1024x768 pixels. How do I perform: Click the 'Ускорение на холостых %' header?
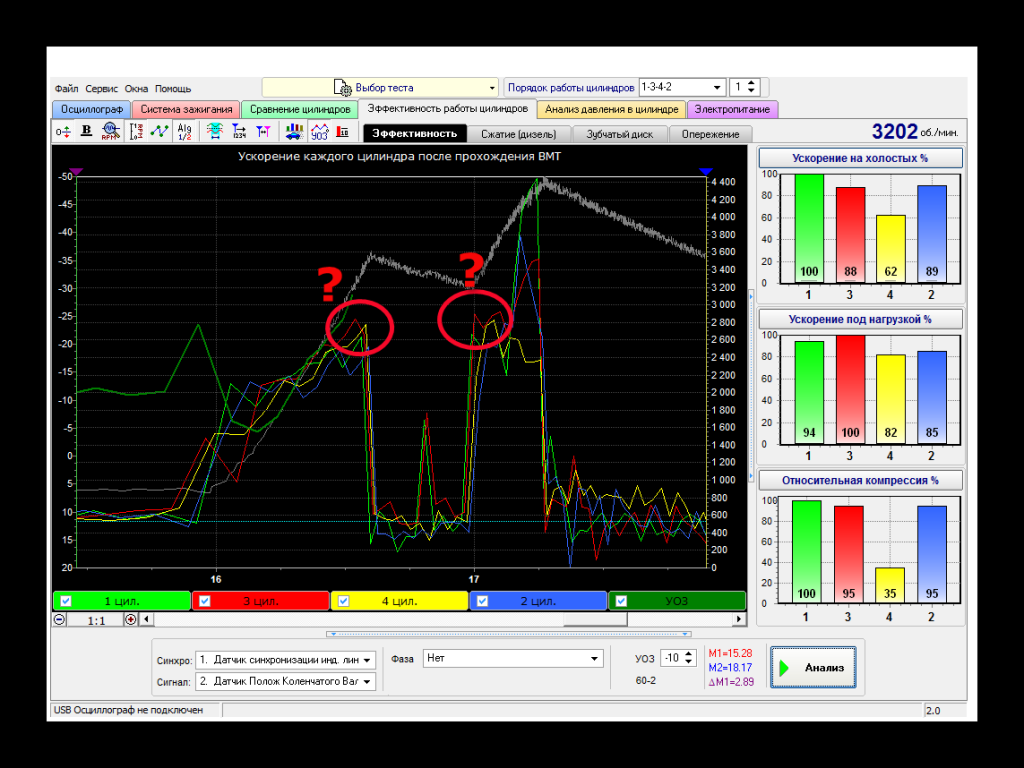tap(860, 158)
